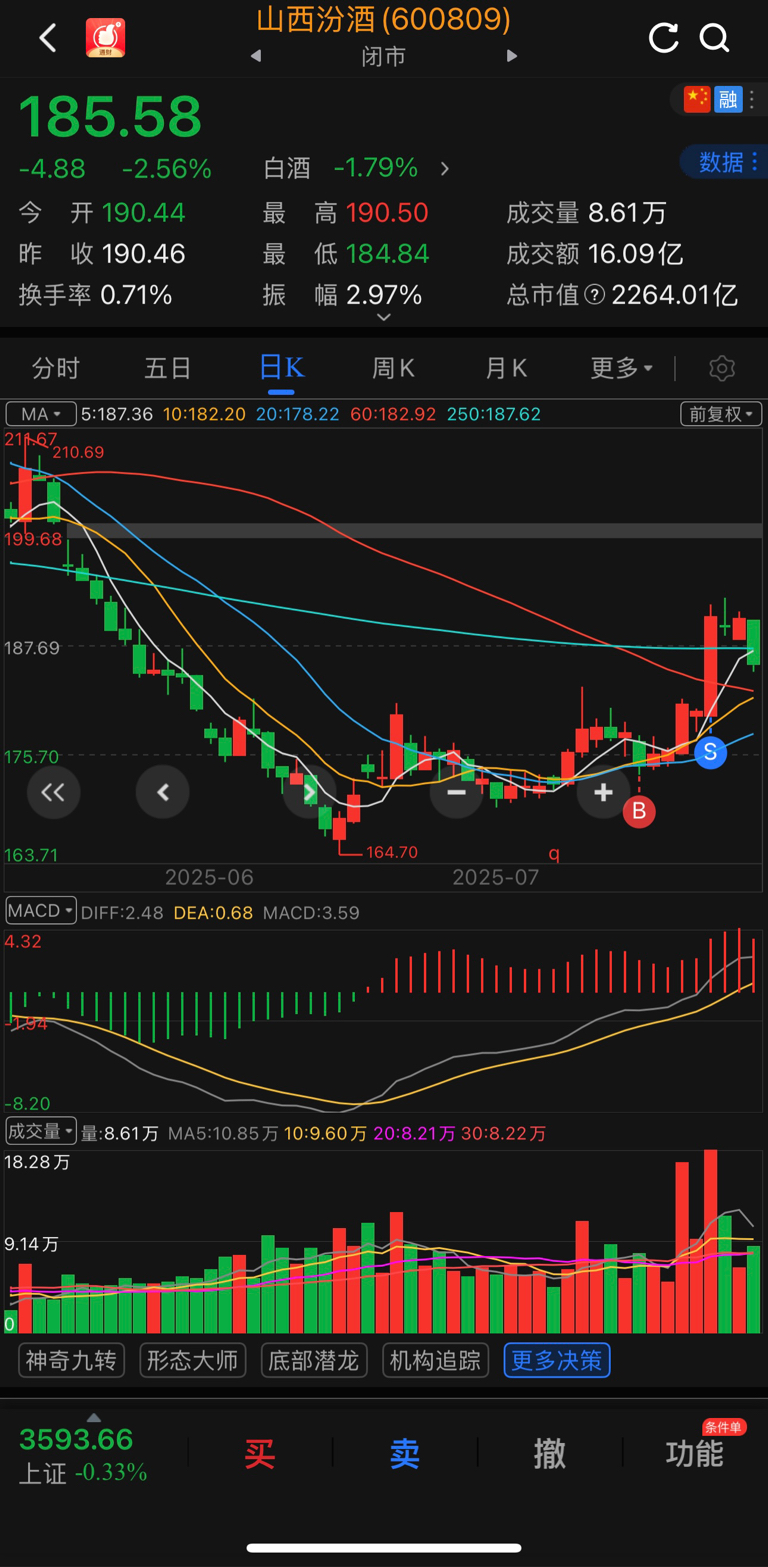Image resolution: width=768 pixels, height=1567 pixels.
Task: Select the 月K tab
Action: coord(506,368)
